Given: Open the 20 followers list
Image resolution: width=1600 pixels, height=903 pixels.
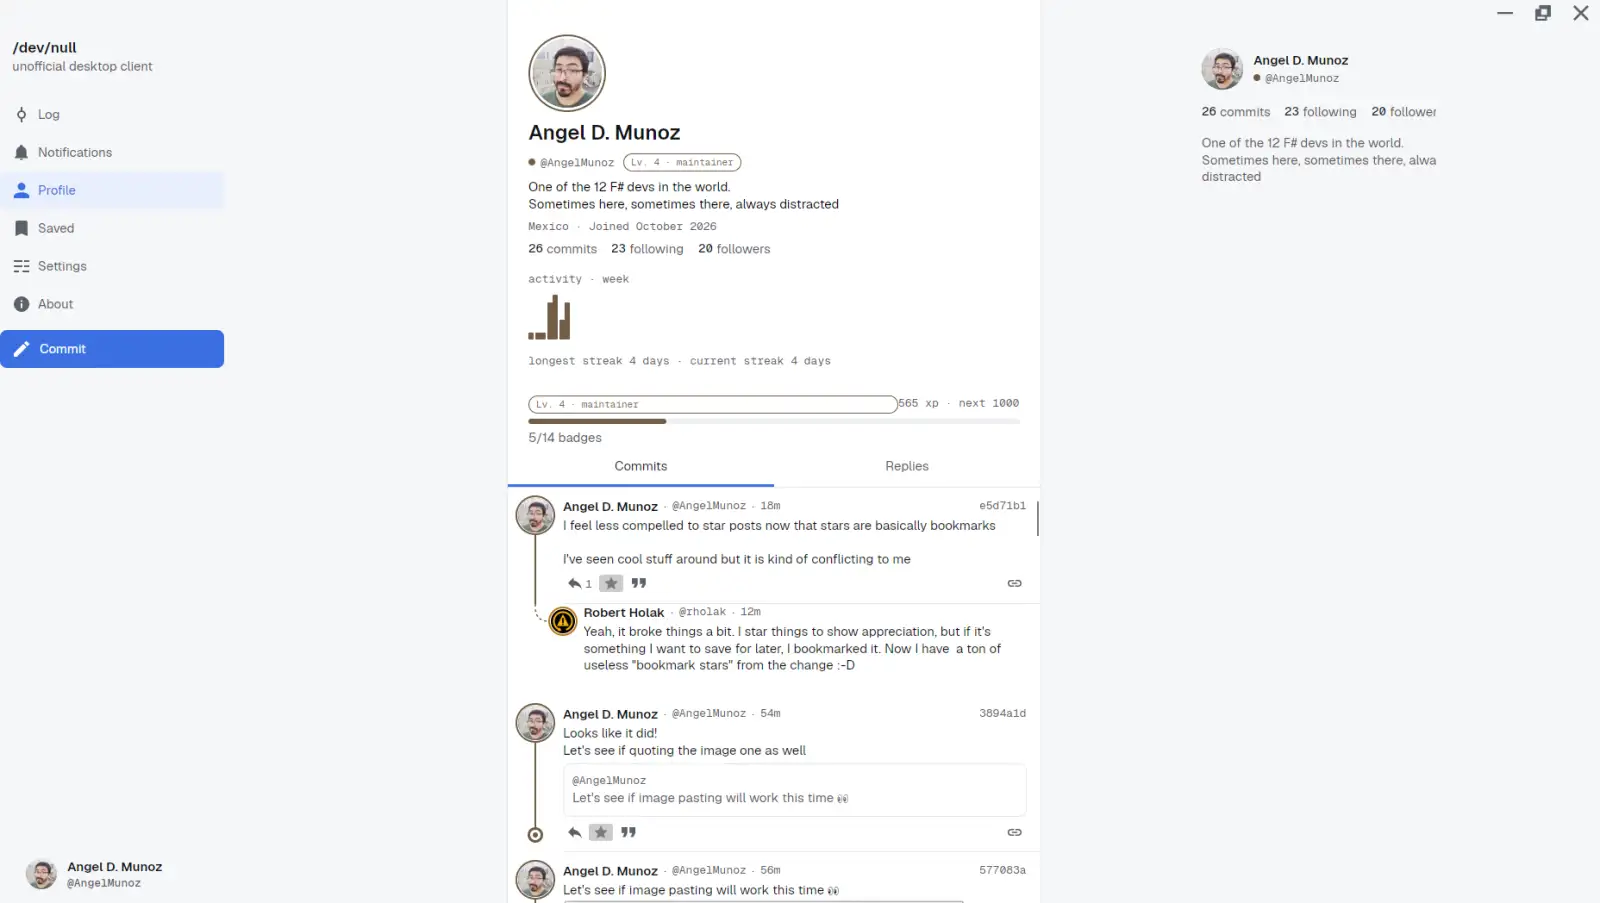Looking at the screenshot, I should [734, 249].
